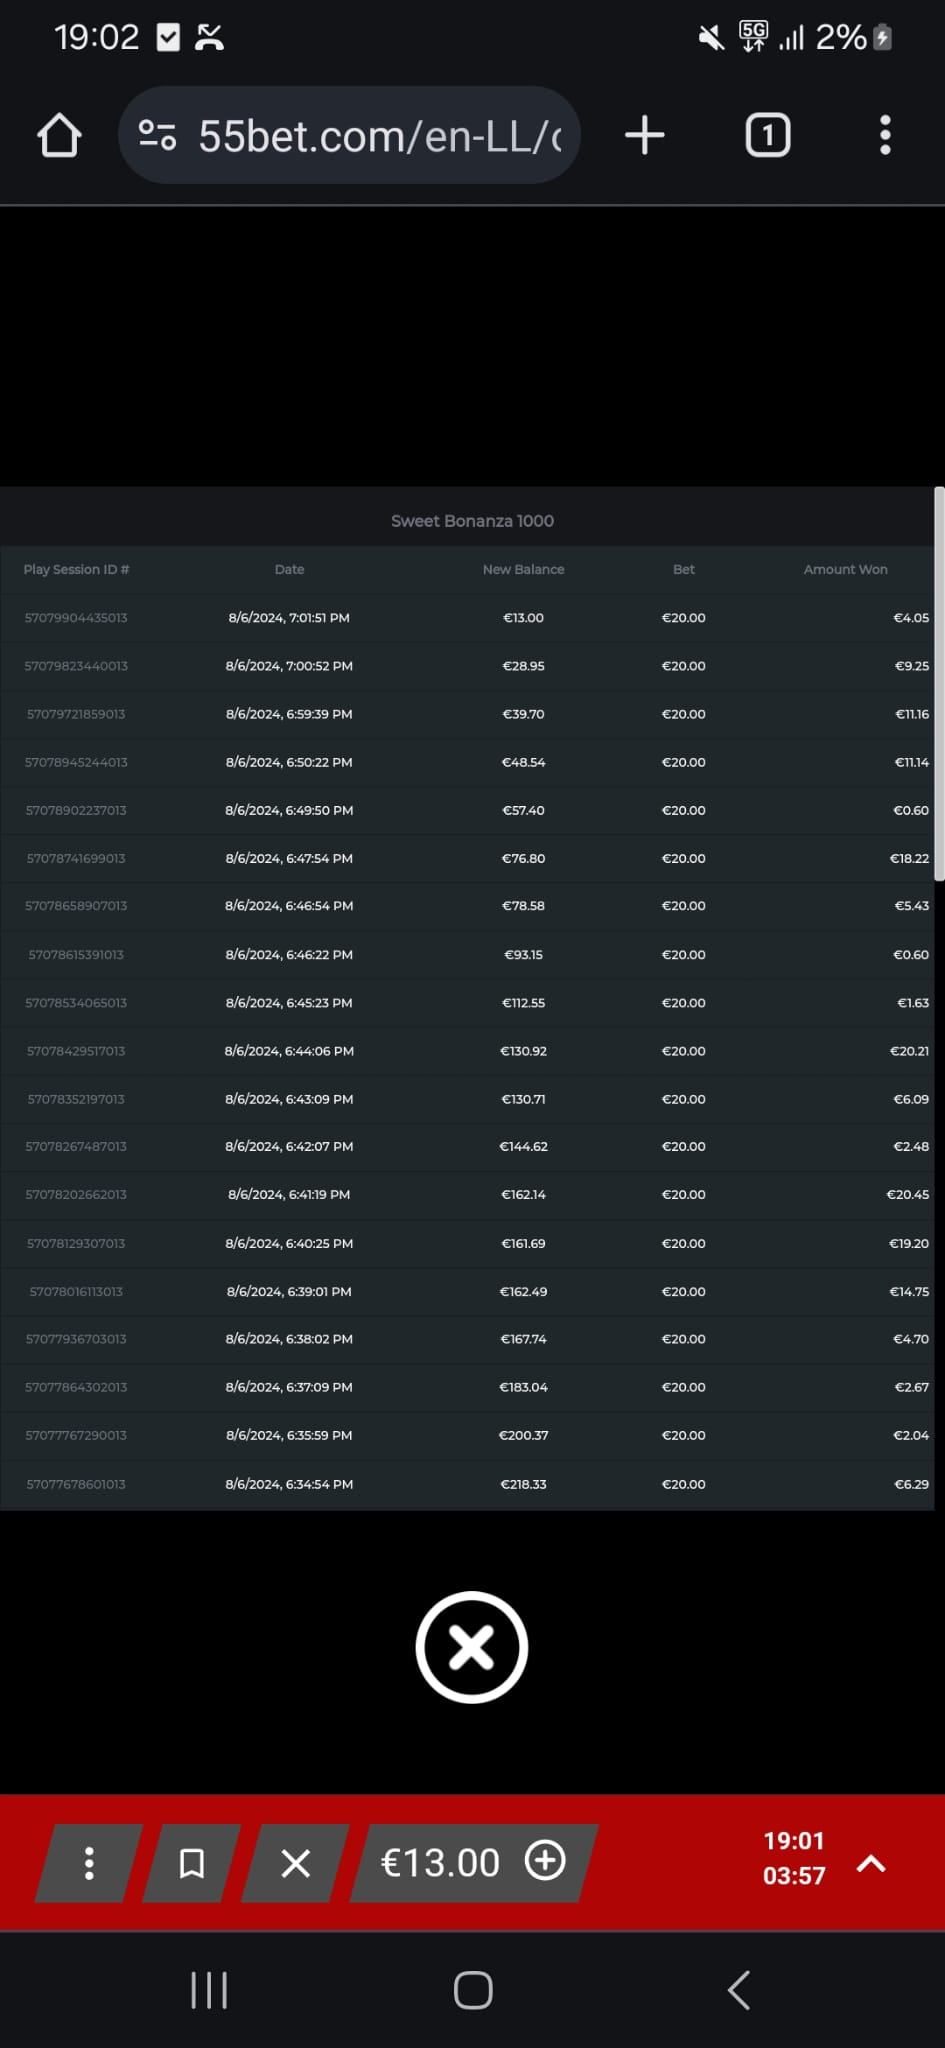The image size is (945, 2048).
Task: Expand the session timer panel chevron
Action: tap(871, 1863)
